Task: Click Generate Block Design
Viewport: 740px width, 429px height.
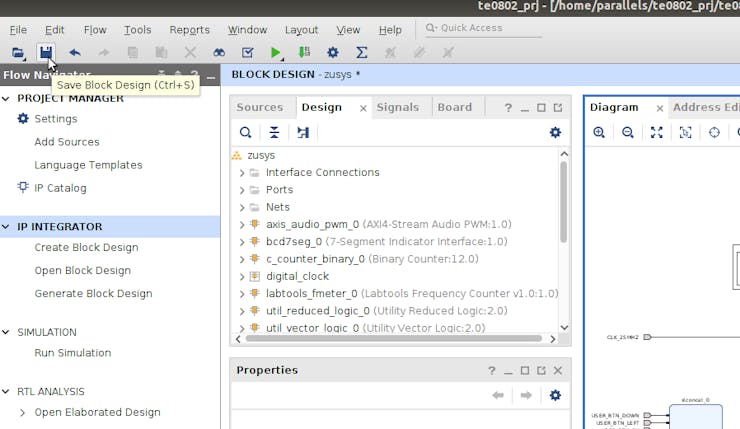Action: click(x=93, y=294)
